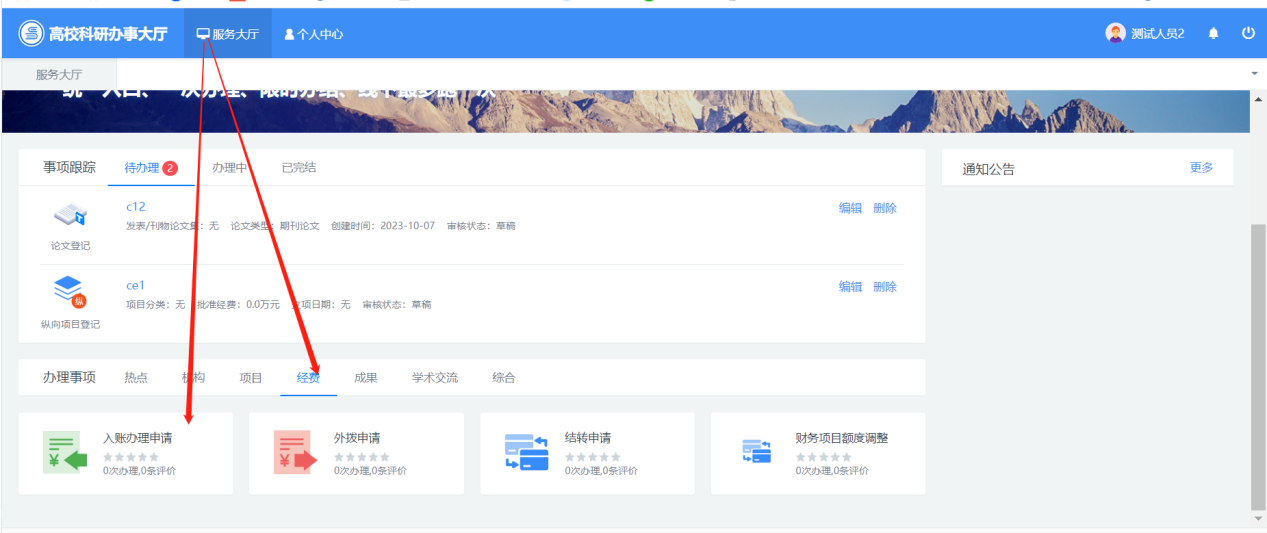This screenshot has height=533, width=1267.
Task: Select the 服务大厅 top menu item
Action: pyautogui.click(x=227, y=34)
